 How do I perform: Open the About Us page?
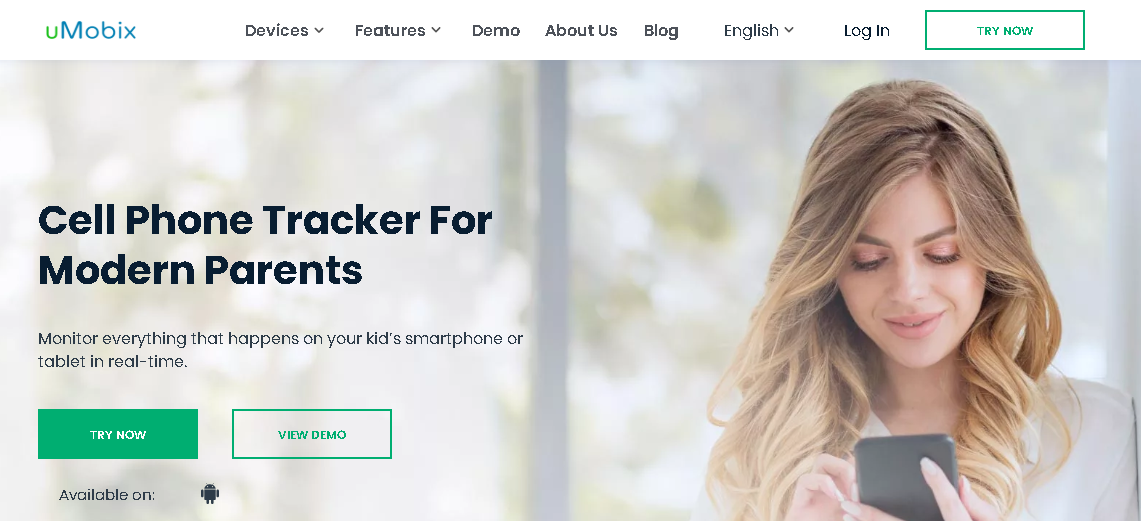(581, 31)
